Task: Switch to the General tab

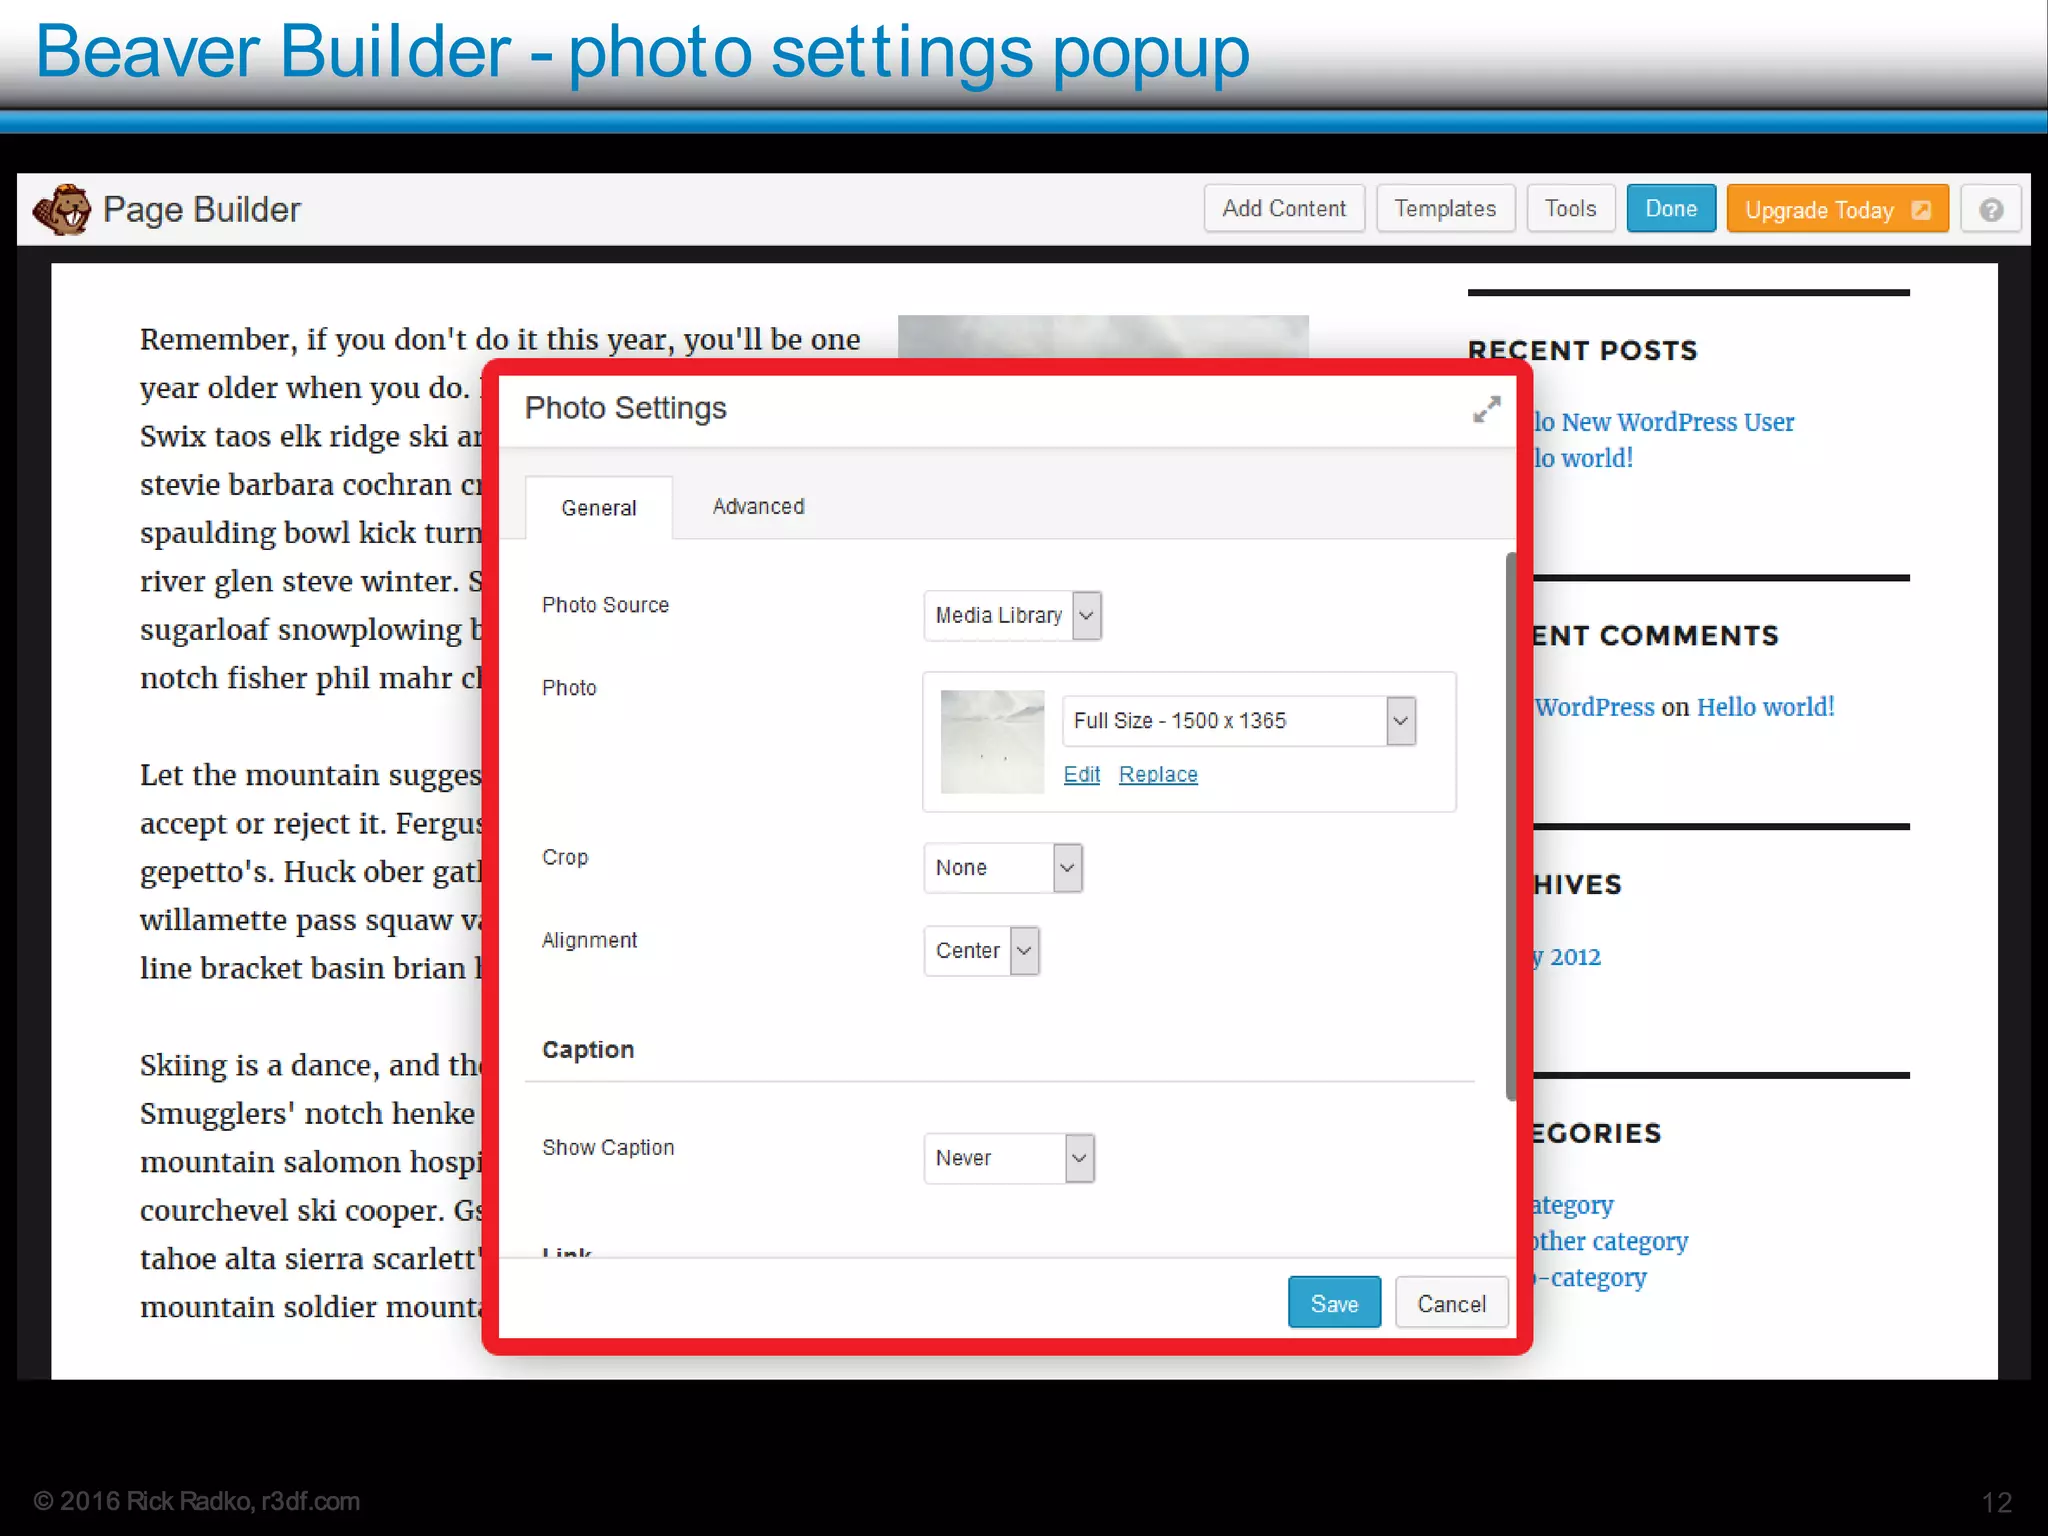Action: [598, 508]
